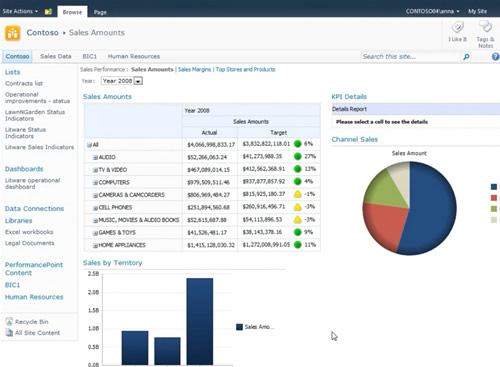Click green indicator in the All row

click(298, 144)
